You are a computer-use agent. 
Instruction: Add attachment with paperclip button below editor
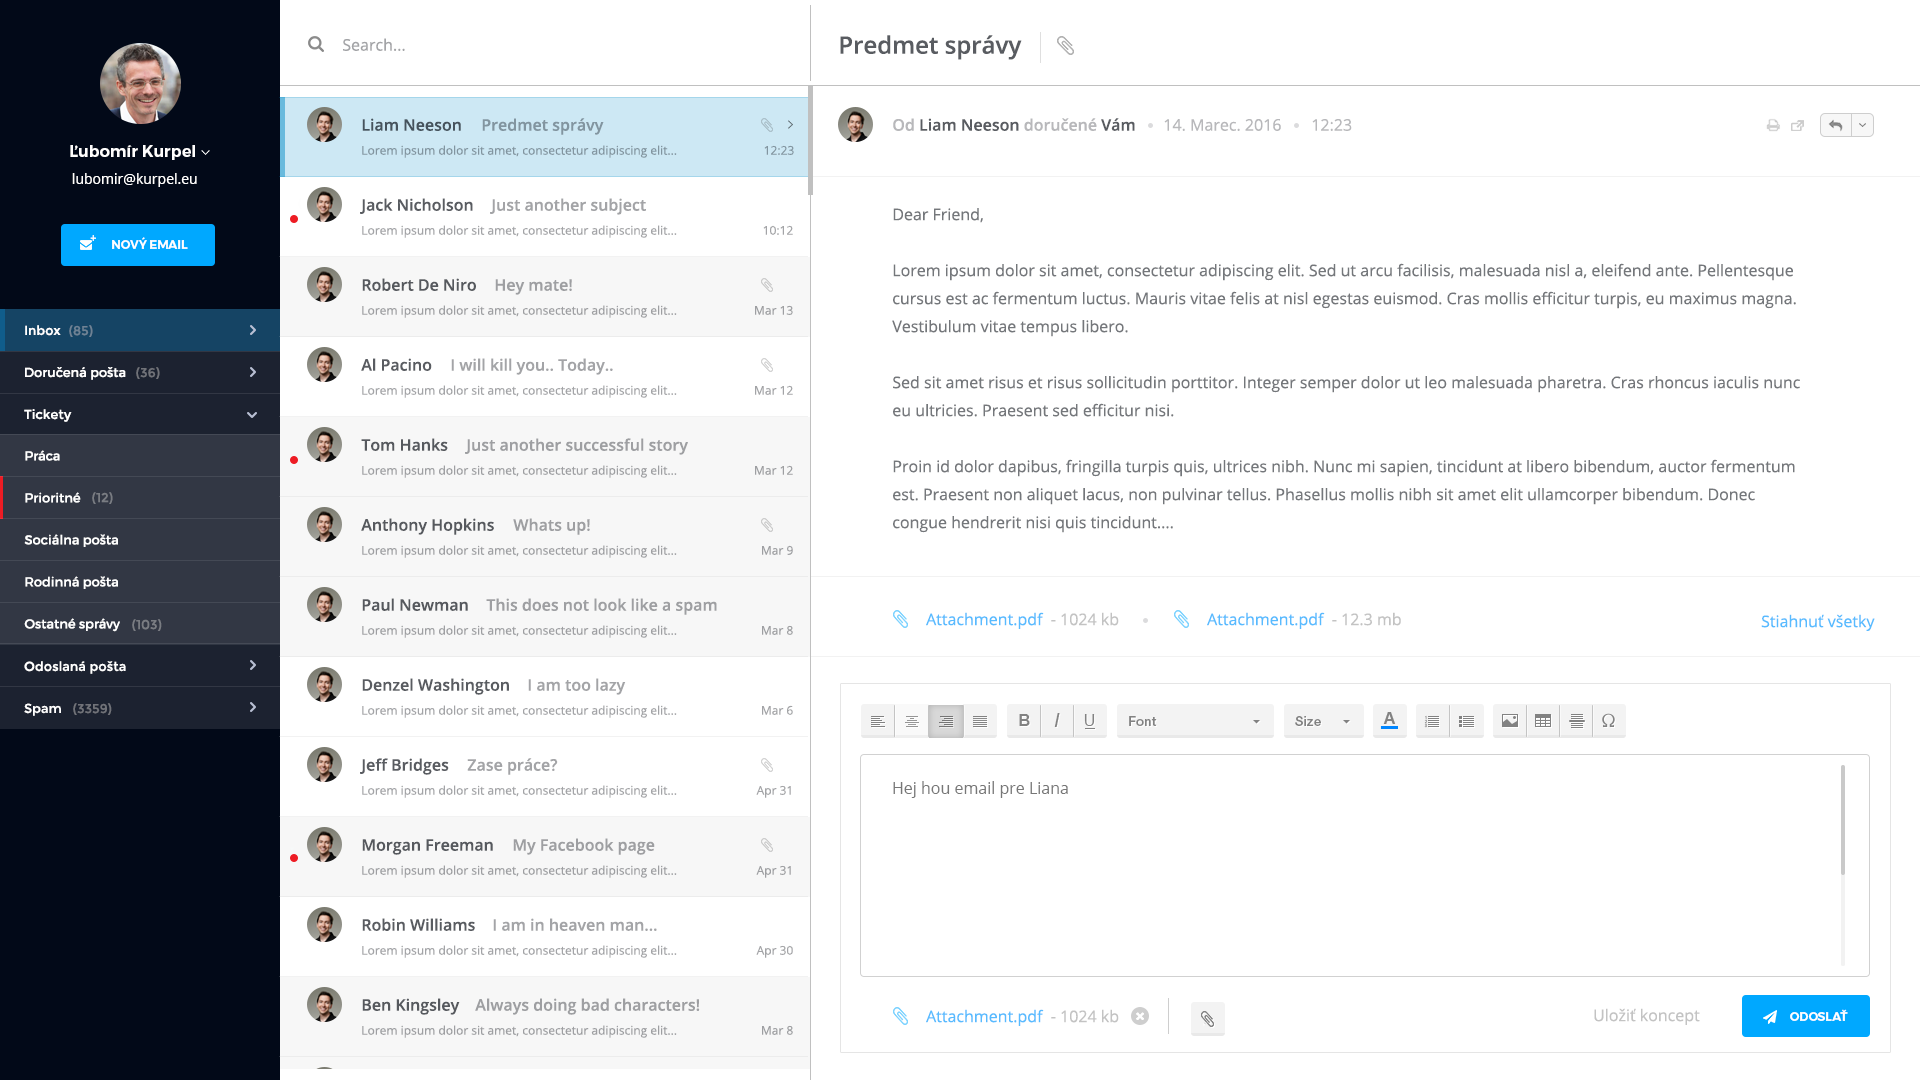point(1207,1019)
